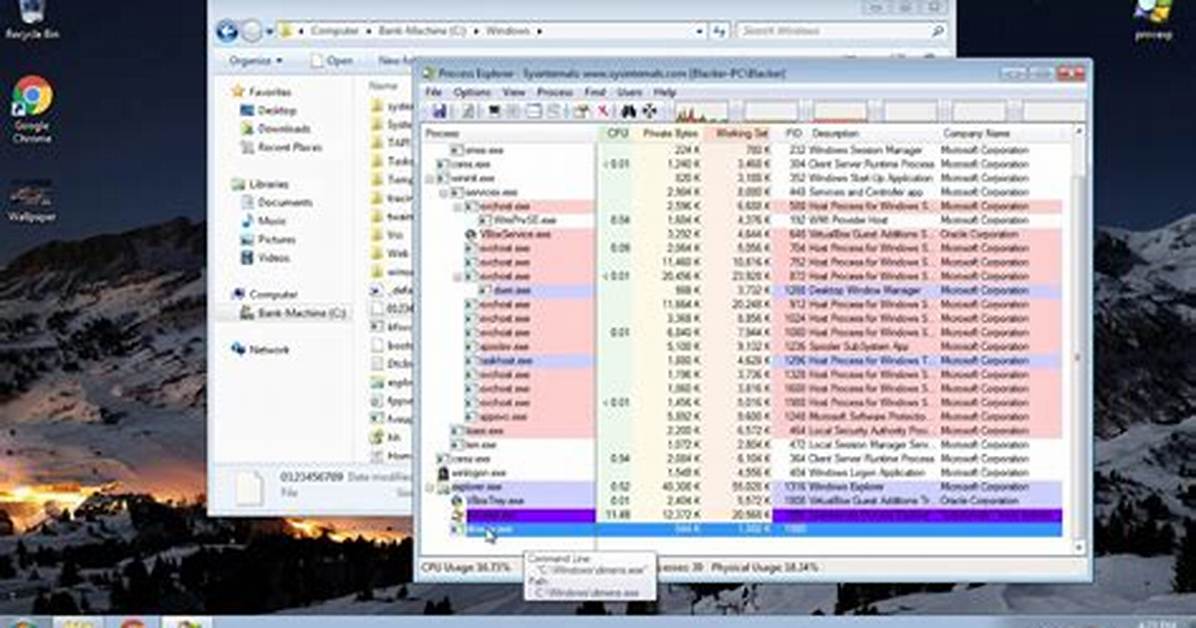The width and height of the screenshot is (1196, 628).
Task: Select Bank Machine (C:) in sidebar
Action: [293, 313]
